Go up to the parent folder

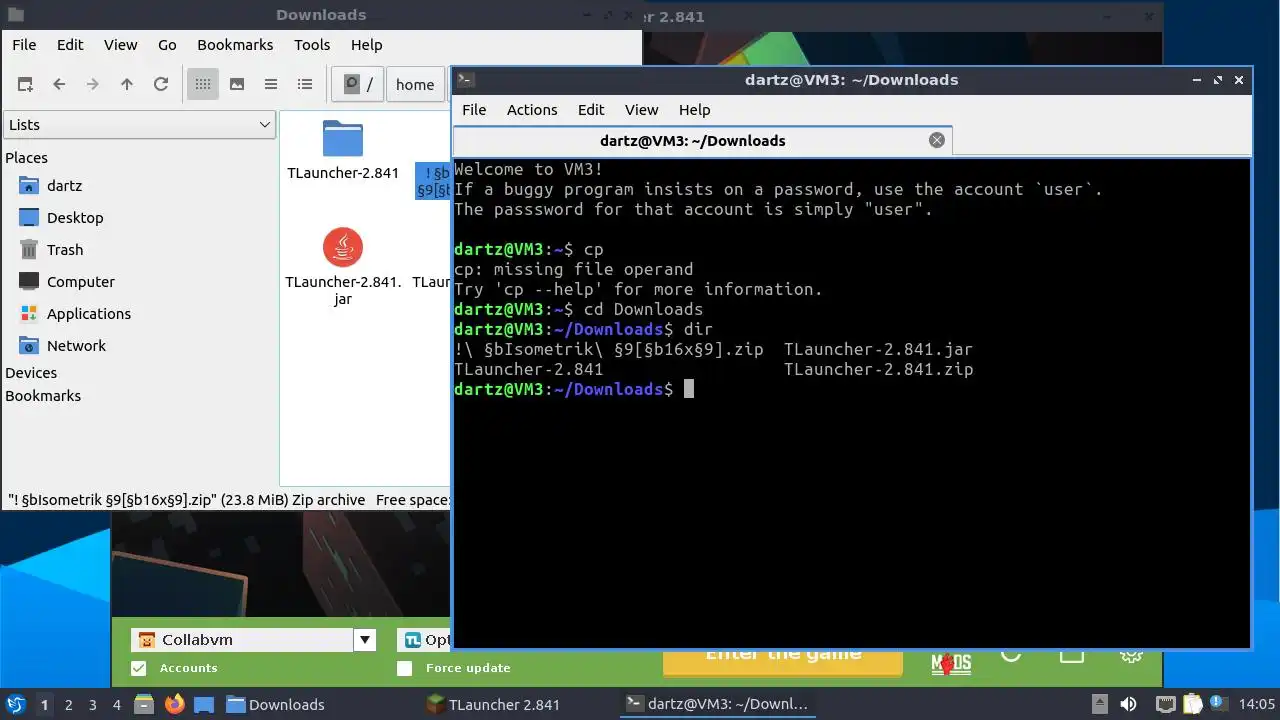click(127, 84)
